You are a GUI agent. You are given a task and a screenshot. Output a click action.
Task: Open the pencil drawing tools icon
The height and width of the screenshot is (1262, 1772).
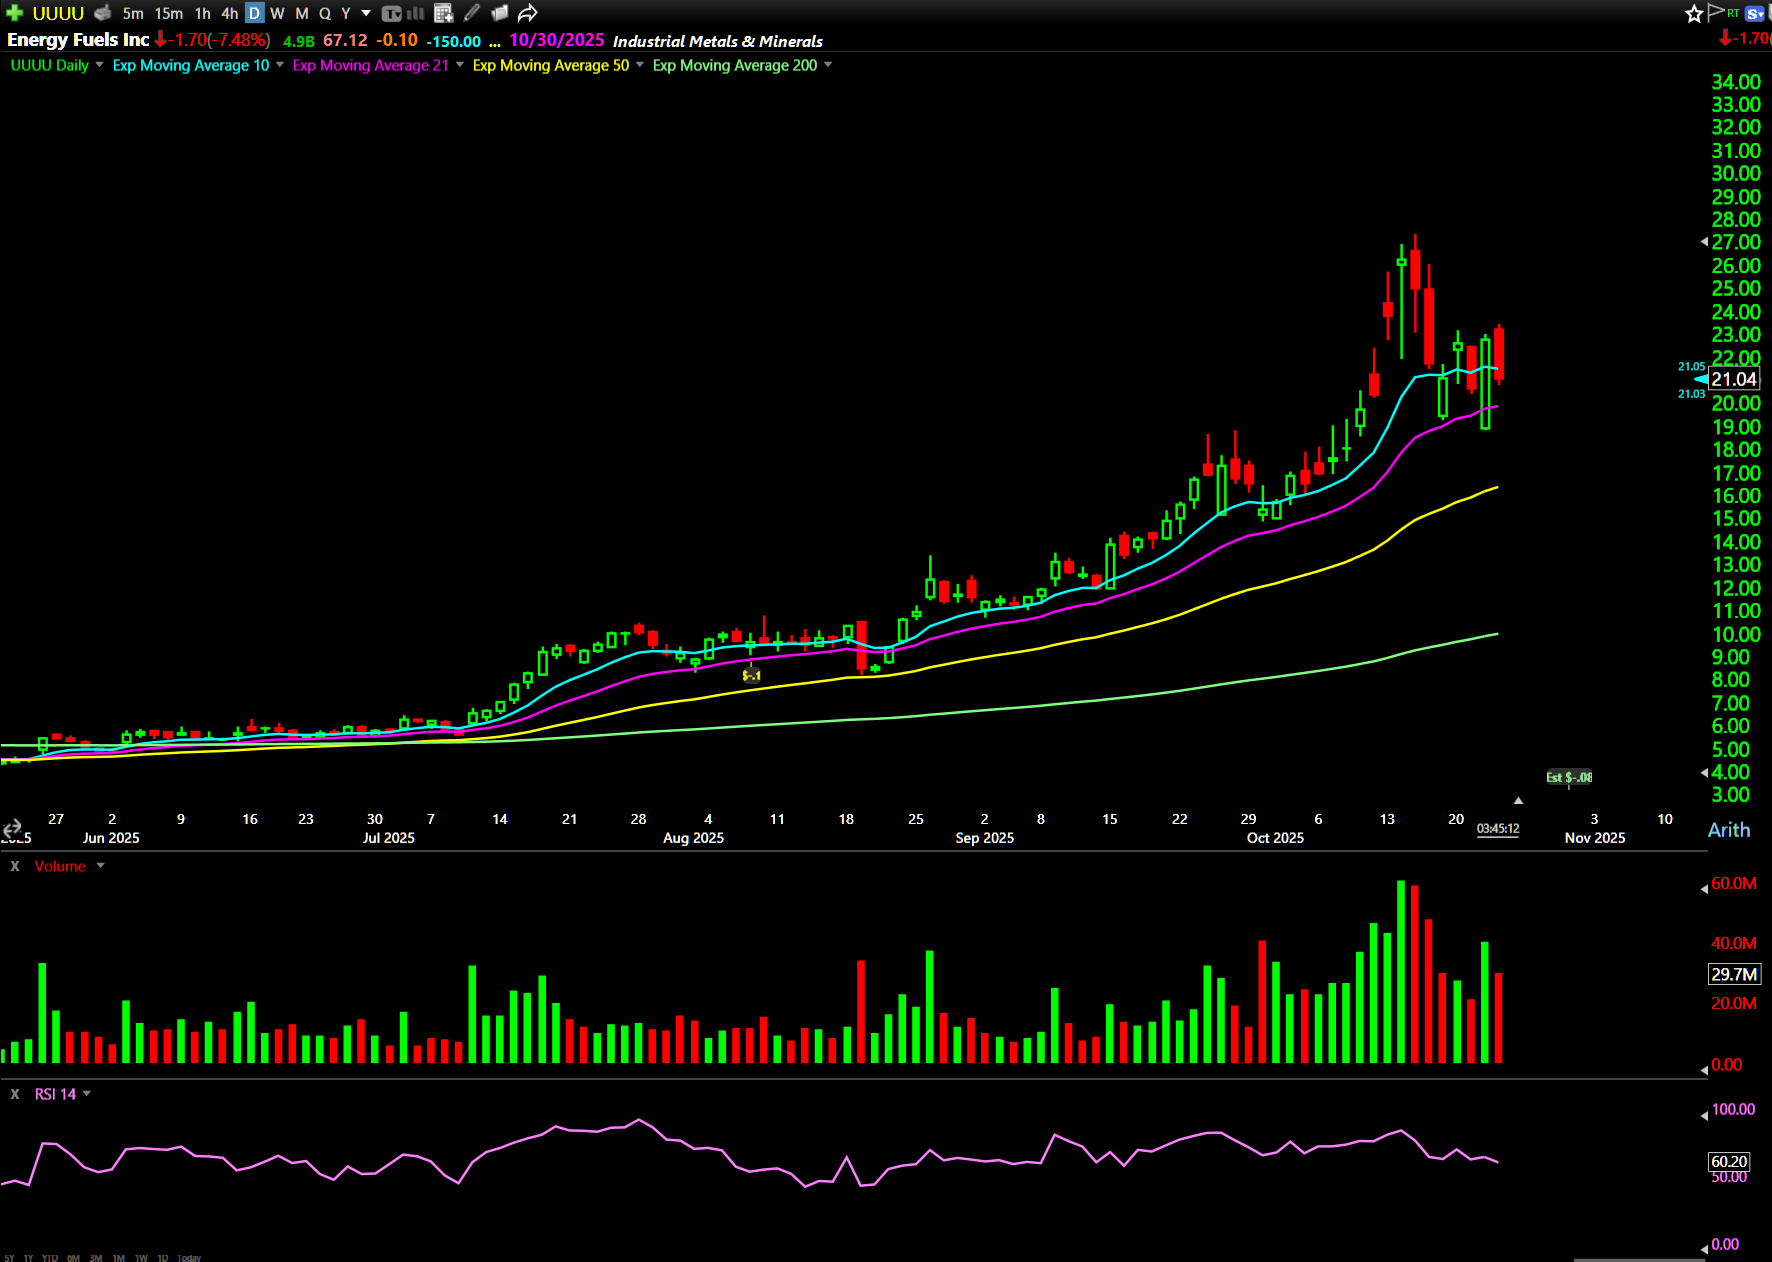pyautogui.click(x=472, y=13)
